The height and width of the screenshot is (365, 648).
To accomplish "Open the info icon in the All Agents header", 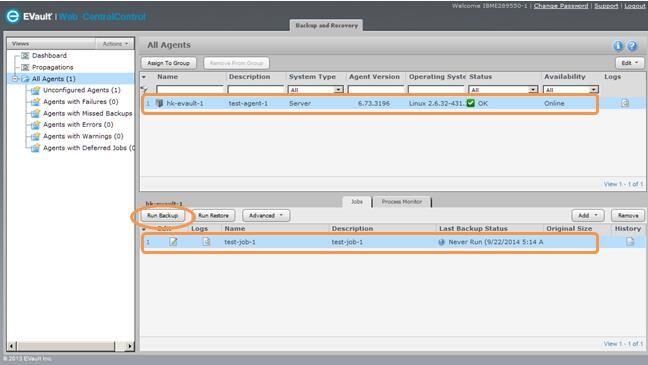I will click(x=618, y=46).
